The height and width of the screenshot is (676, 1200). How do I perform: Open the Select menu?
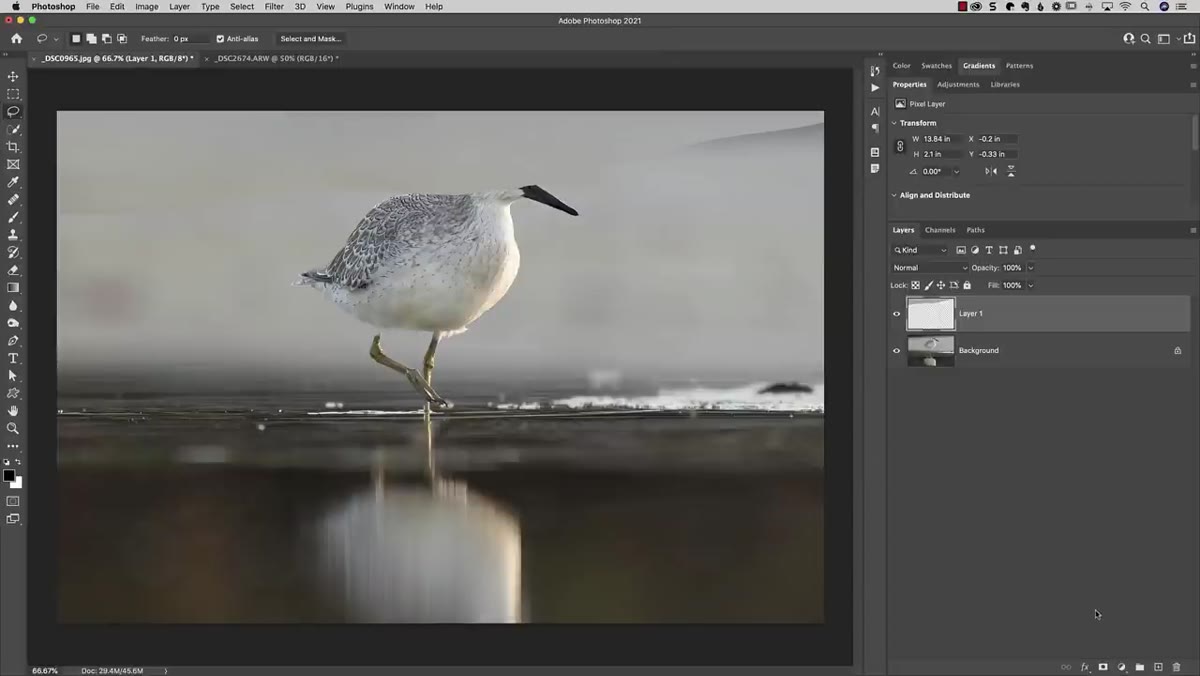(242, 6)
